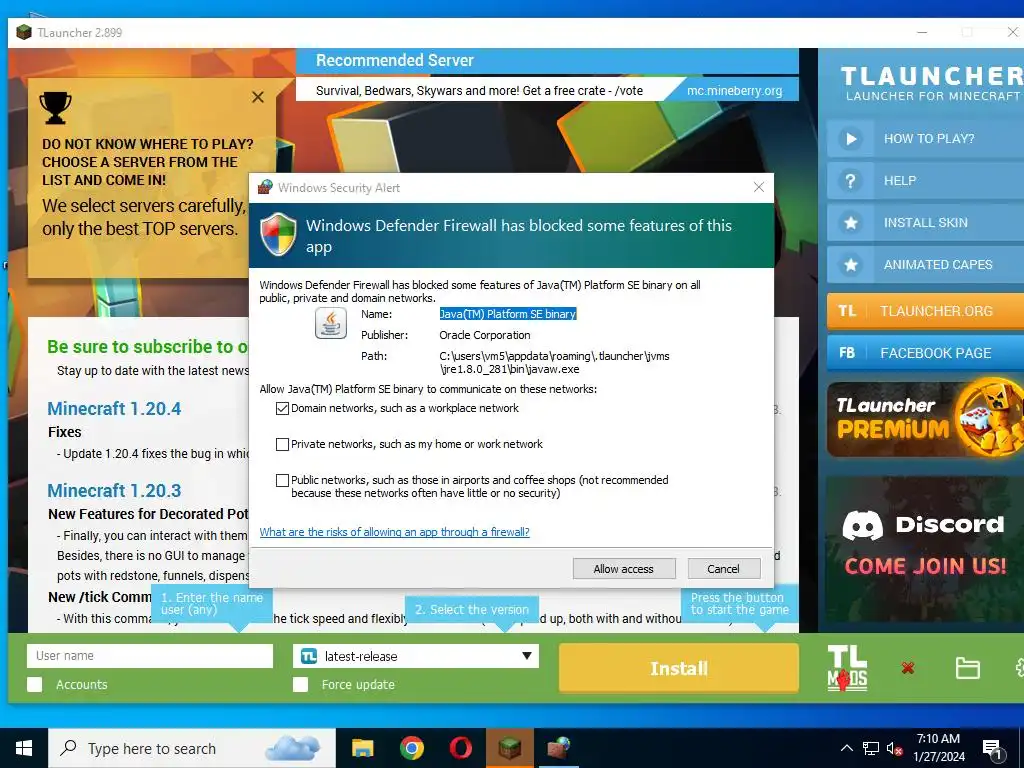The image size is (1024, 768).
Task: Open File Explorer from taskbar
Action: tap(362, 748)
